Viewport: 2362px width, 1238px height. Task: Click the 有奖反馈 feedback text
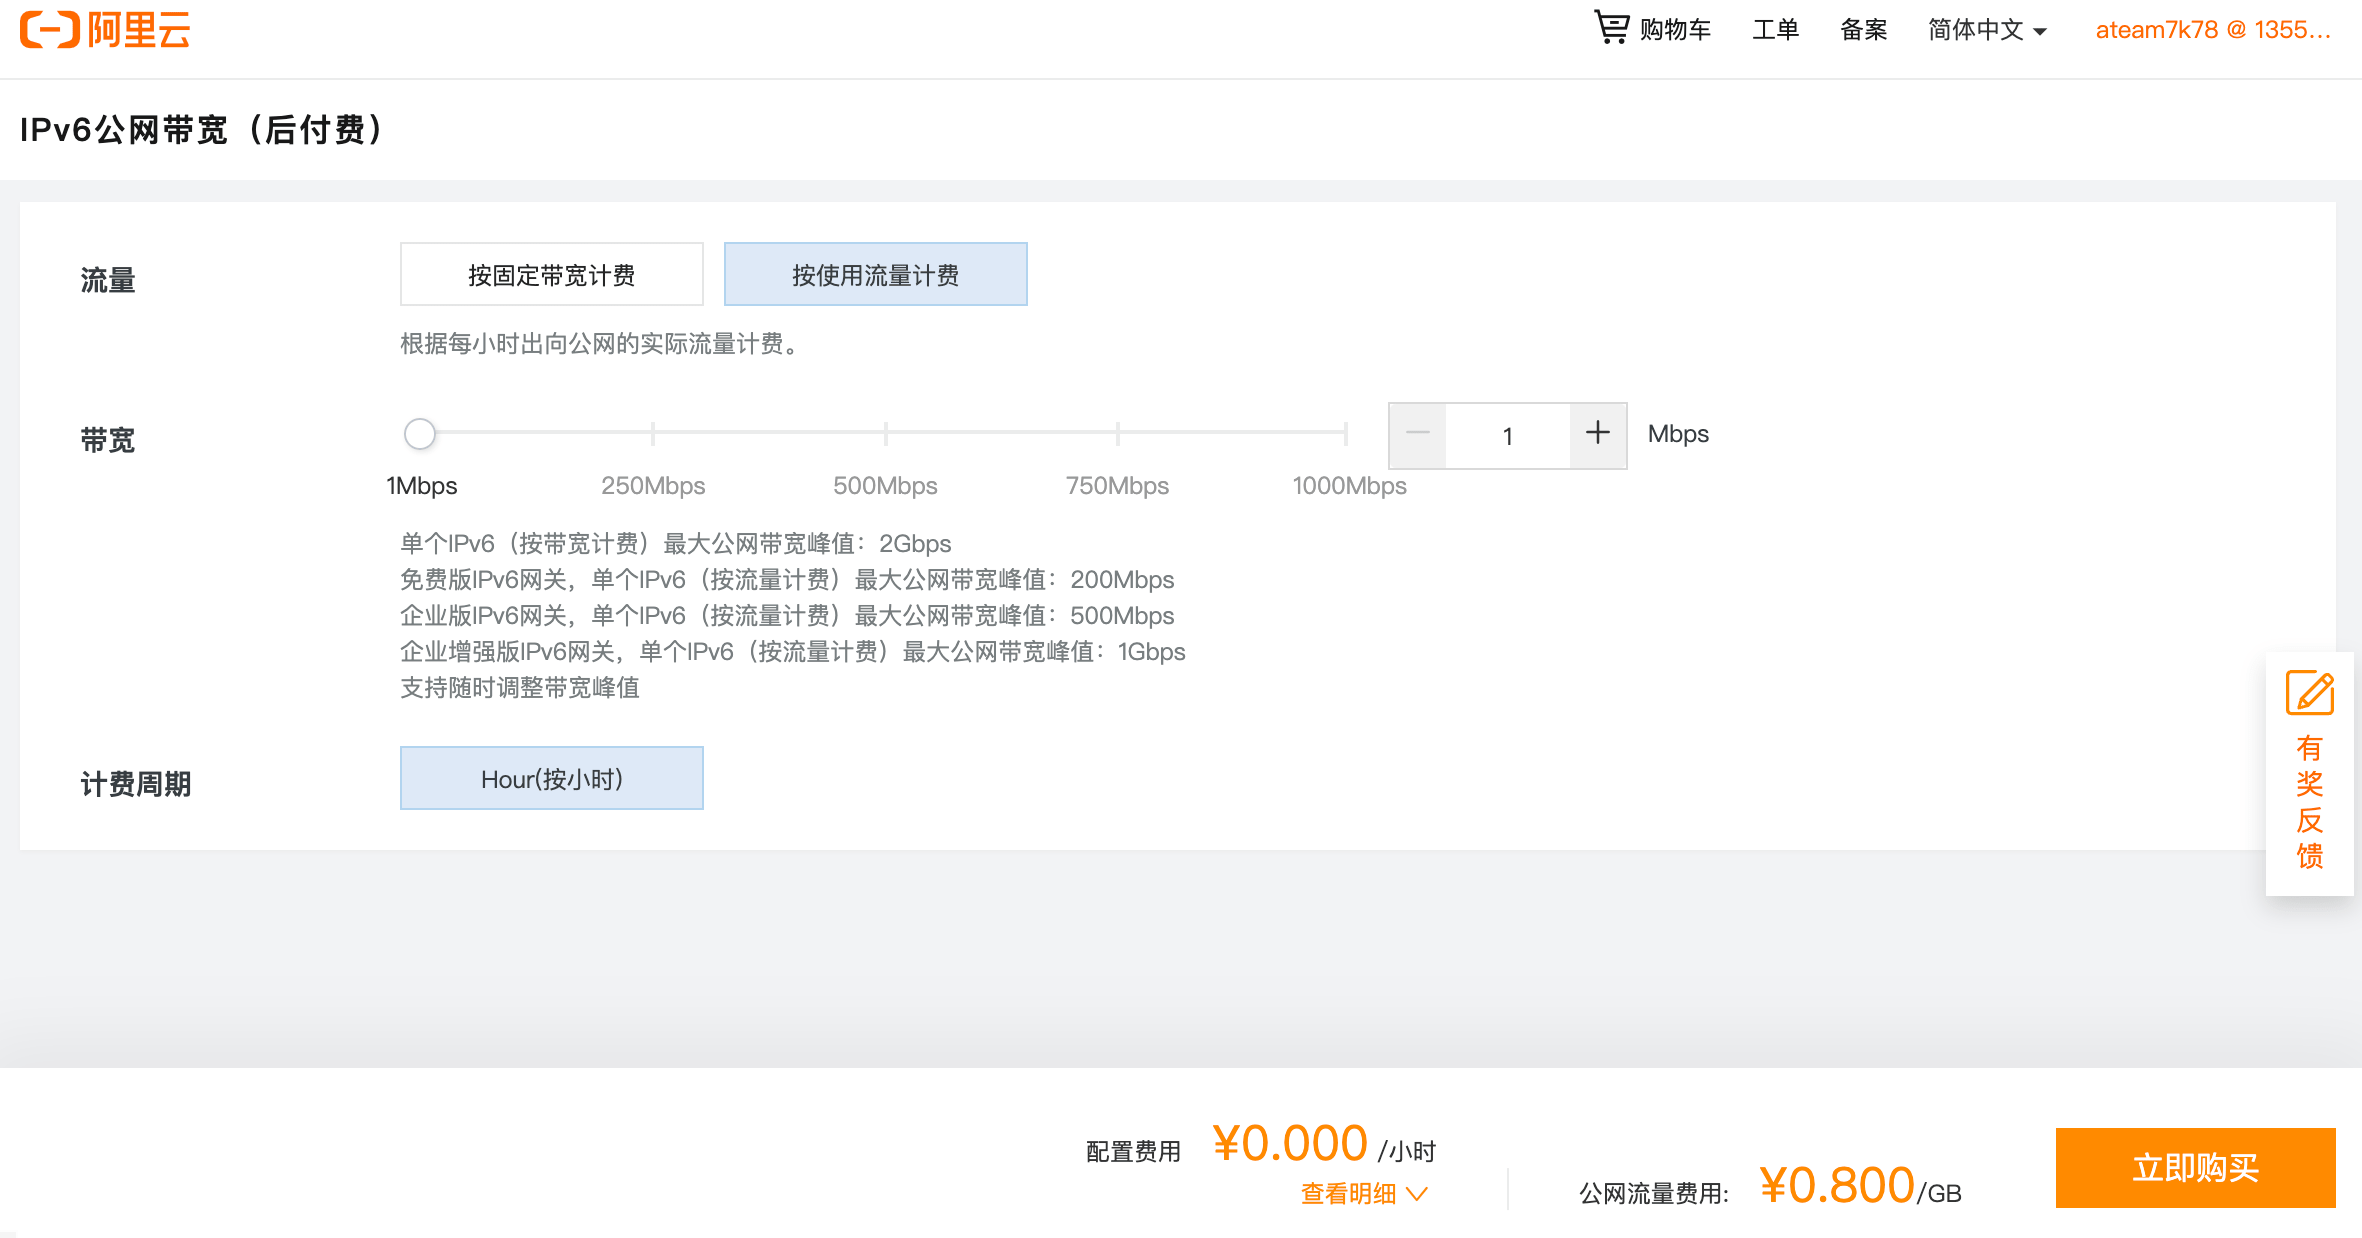(2309, 802)
